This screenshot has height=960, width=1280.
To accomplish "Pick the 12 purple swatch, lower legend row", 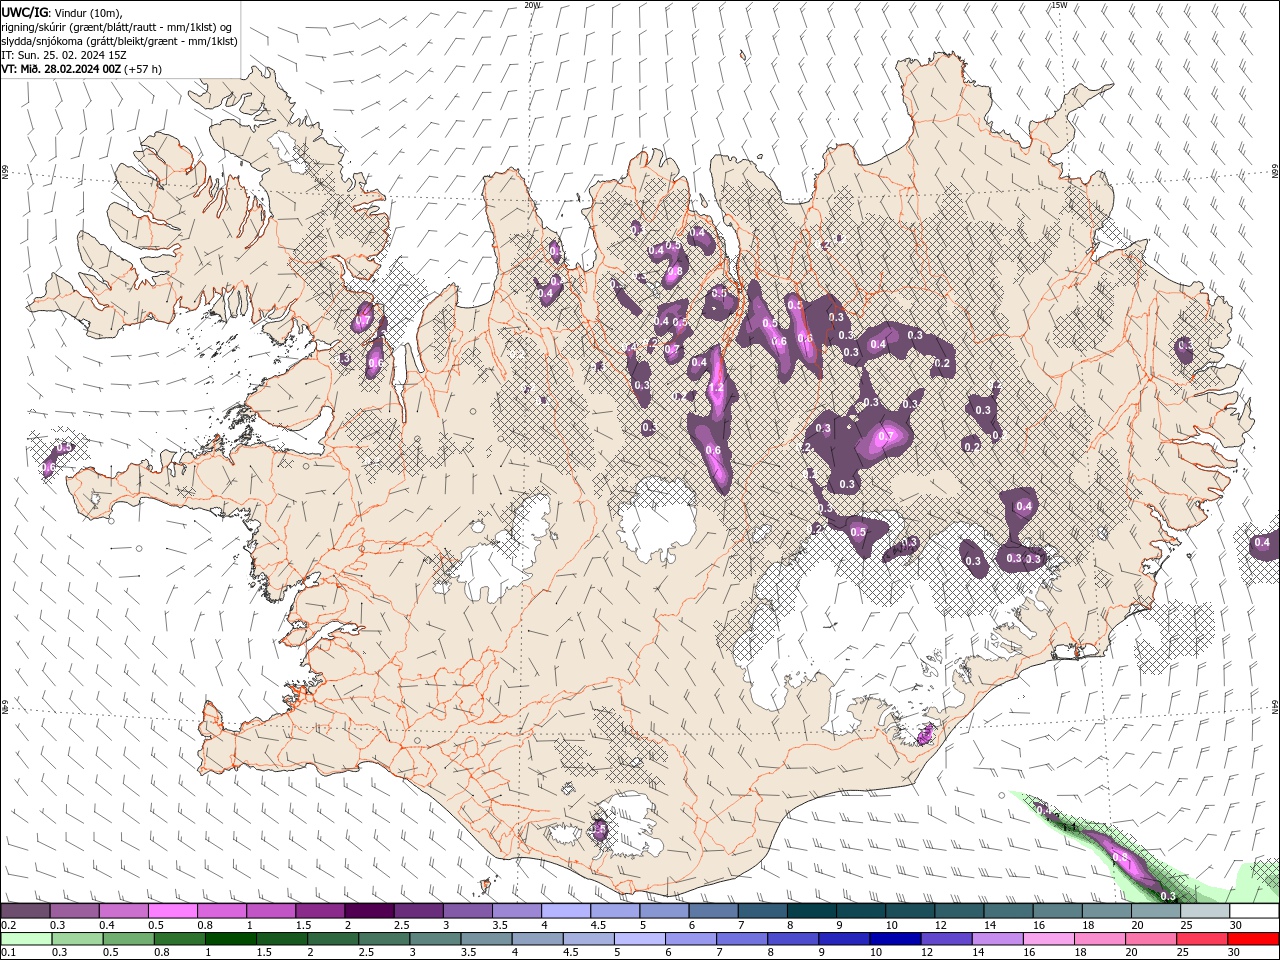I will (x=945, y=939).
